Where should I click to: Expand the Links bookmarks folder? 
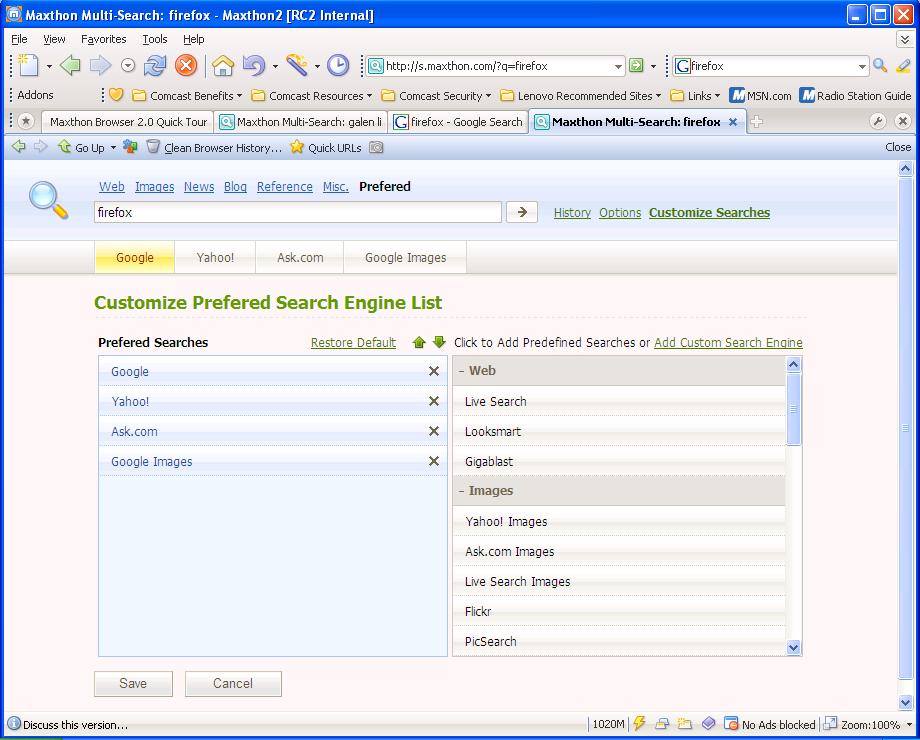[x=695, y=95]
